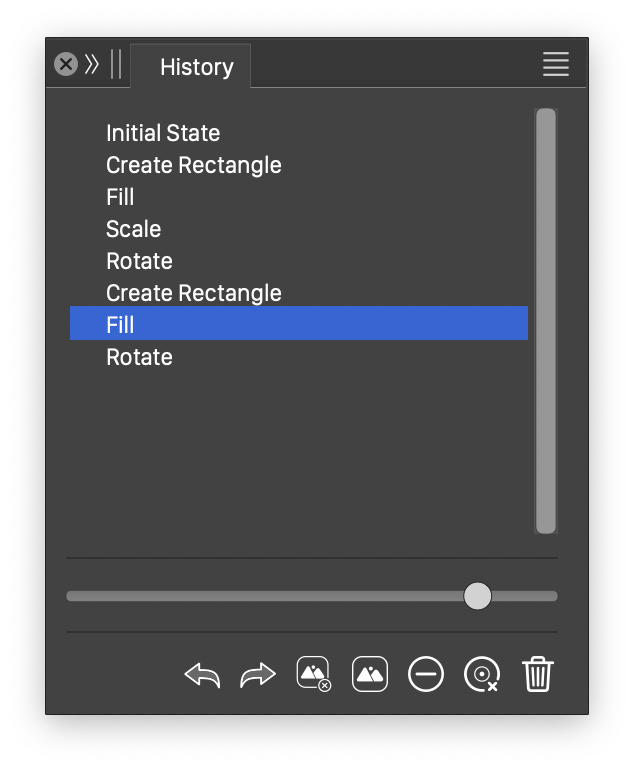Click the trash can icon
The height and width of the screenshot is (768, 634).
tap(538, 675)
